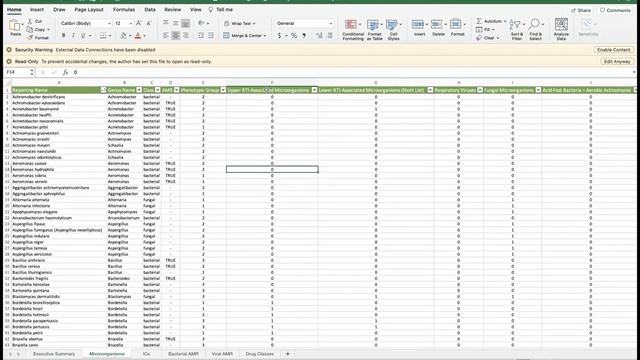
Task: Select the Executive Summary sheet tab
Action: pos(54,354)
